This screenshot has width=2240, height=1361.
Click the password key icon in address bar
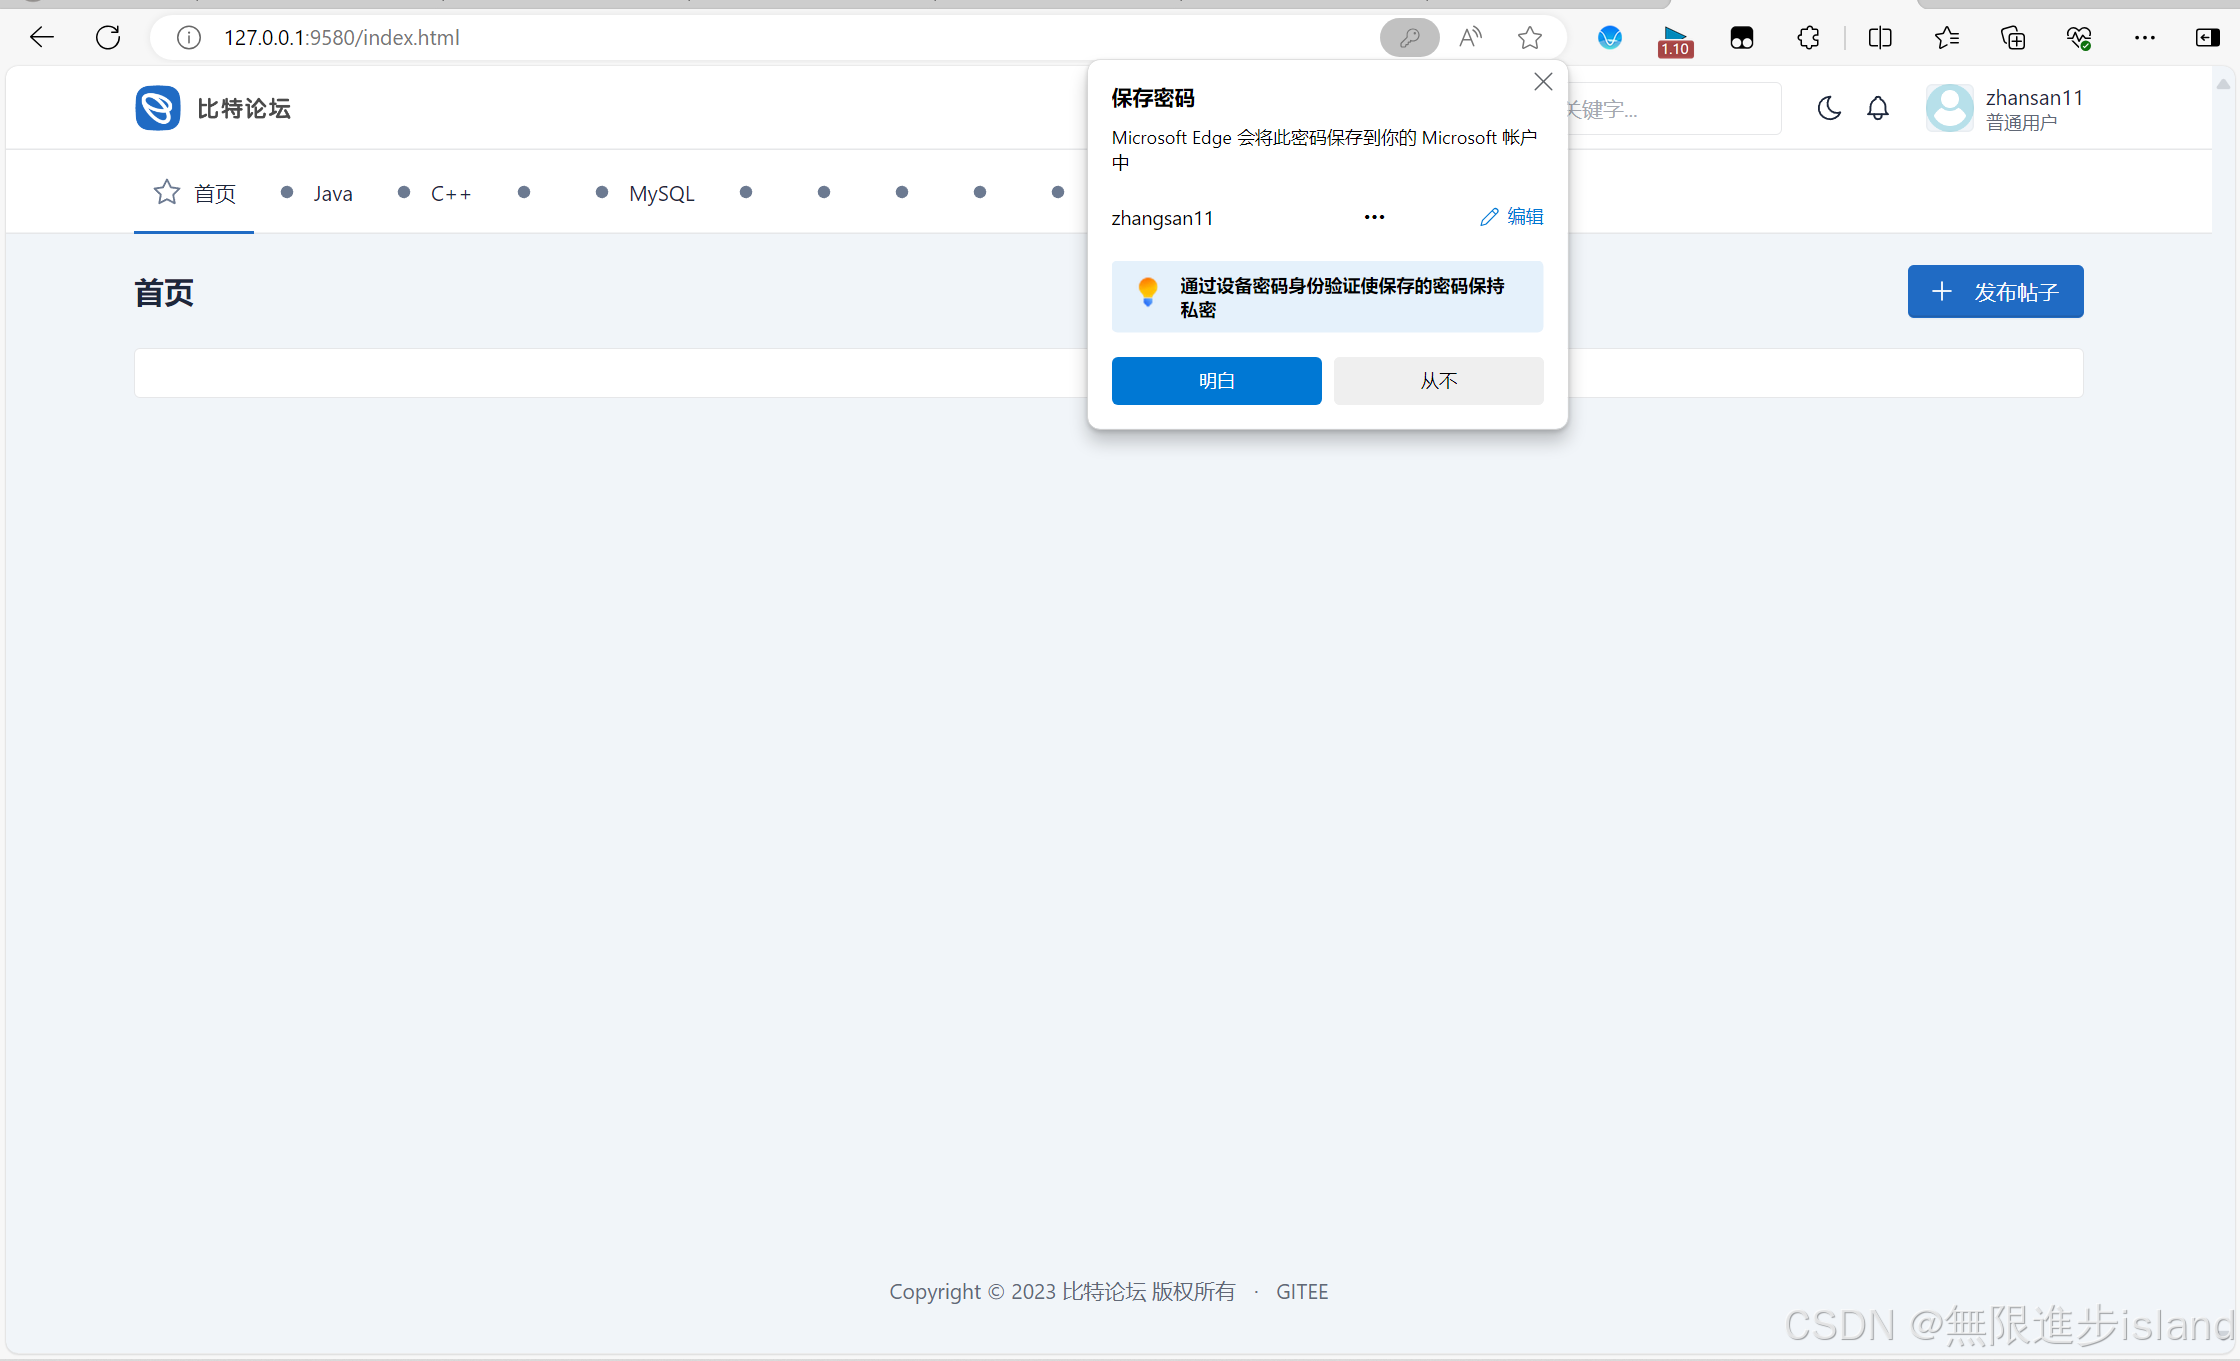tap(1409, 38)
